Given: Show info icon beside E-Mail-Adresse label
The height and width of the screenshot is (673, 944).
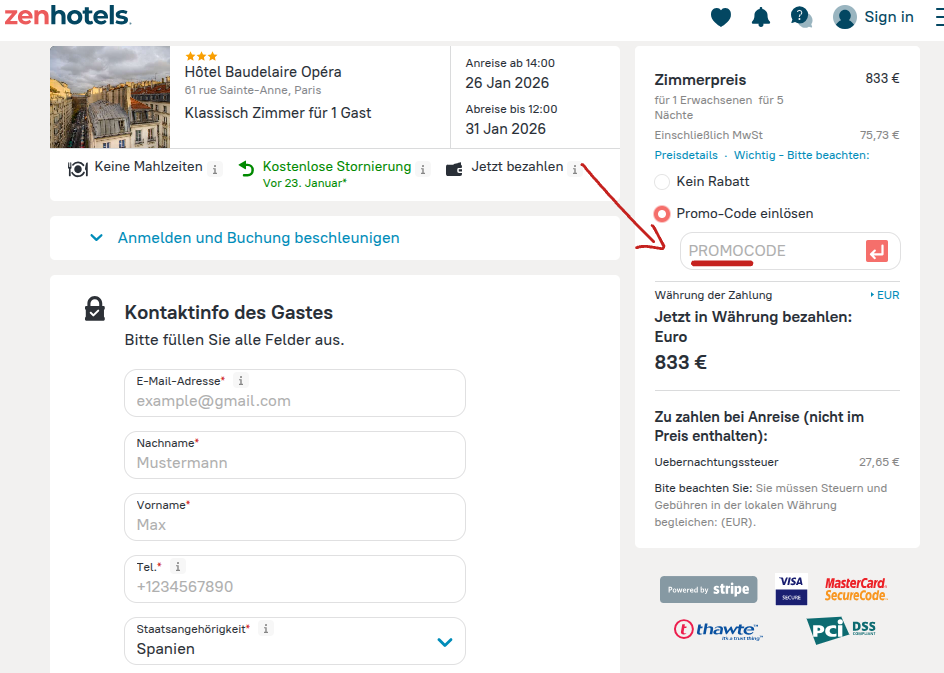Looking at the screenshot, I should pyautogui.click(x=241, y=380).
